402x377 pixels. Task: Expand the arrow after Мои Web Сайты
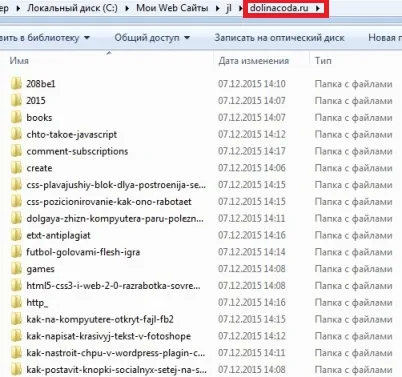pyautogui.click(x=218, y=8)
